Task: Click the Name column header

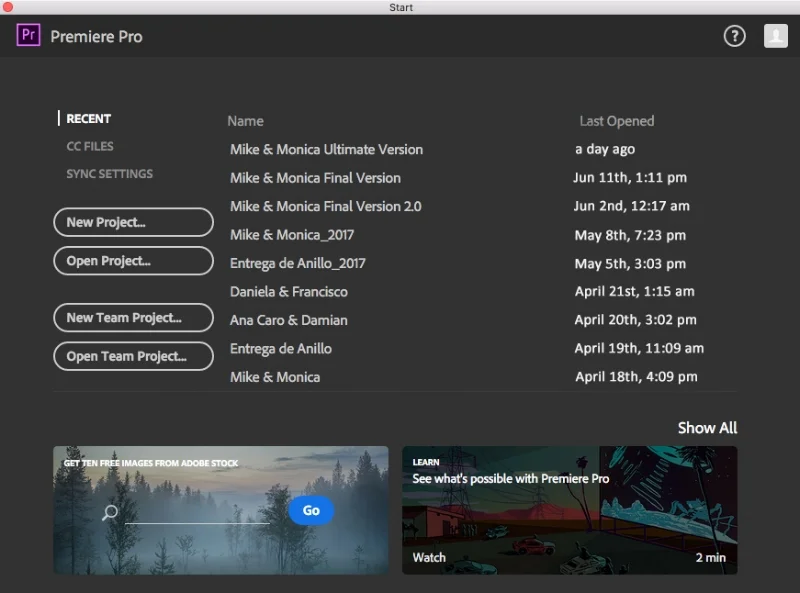Action: tap(245, 121)
